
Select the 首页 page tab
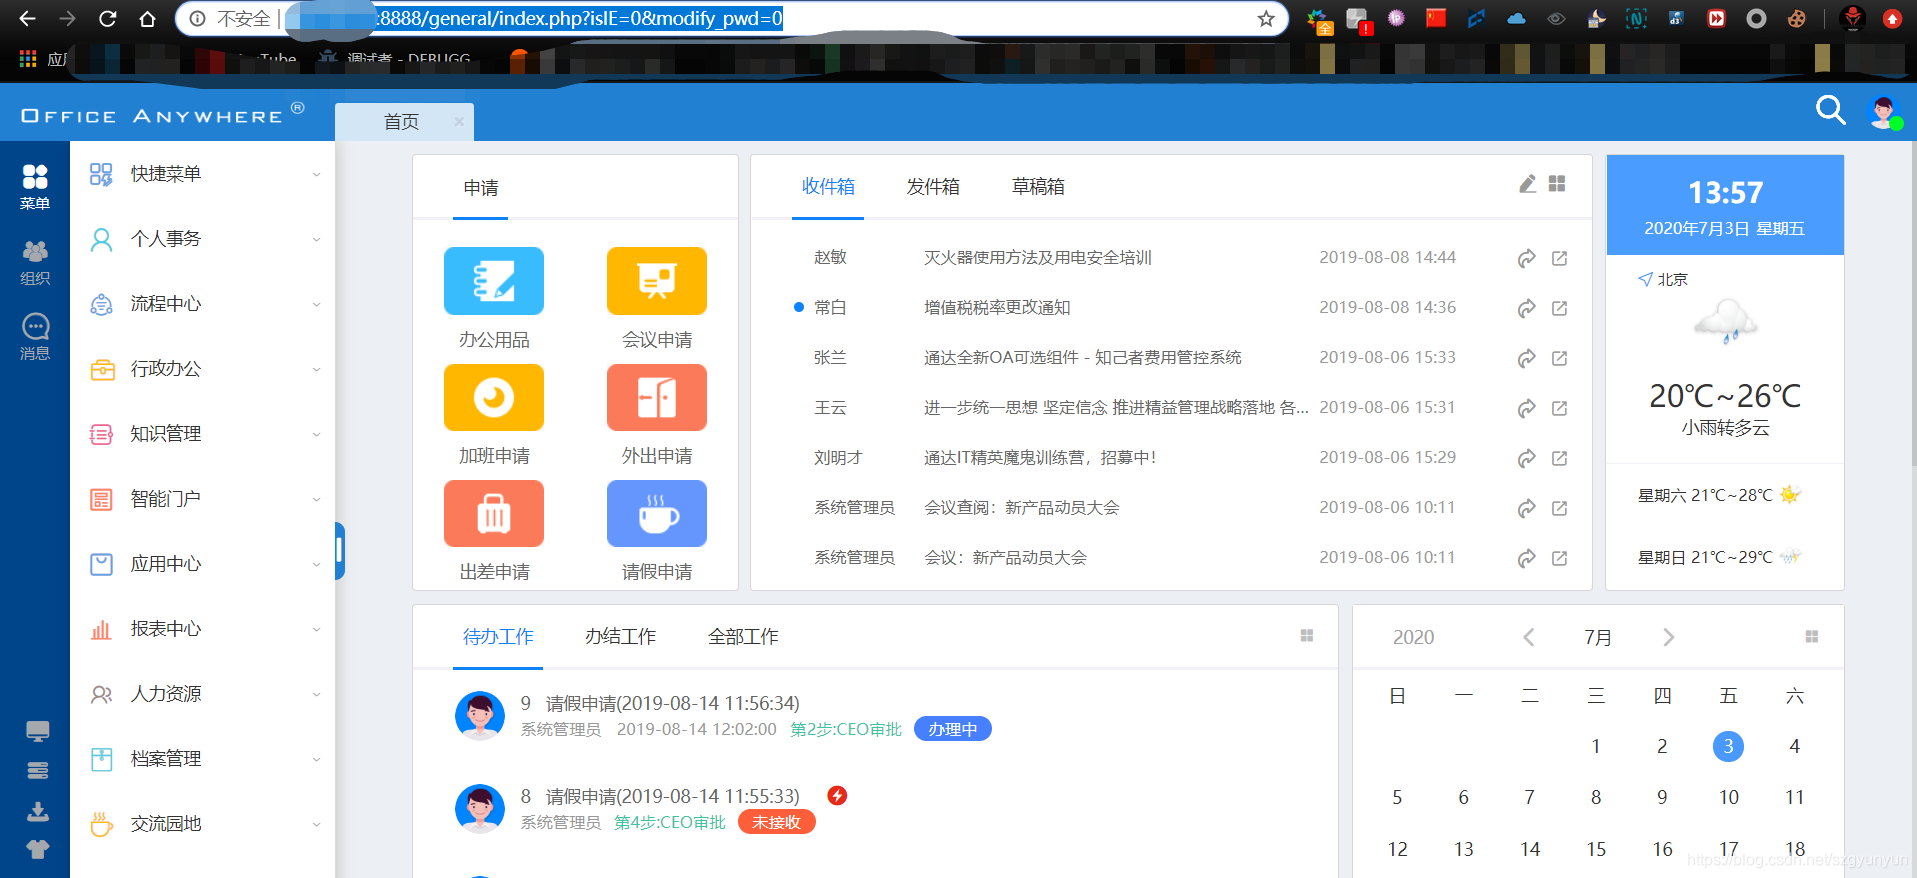[x=402, y=121]
